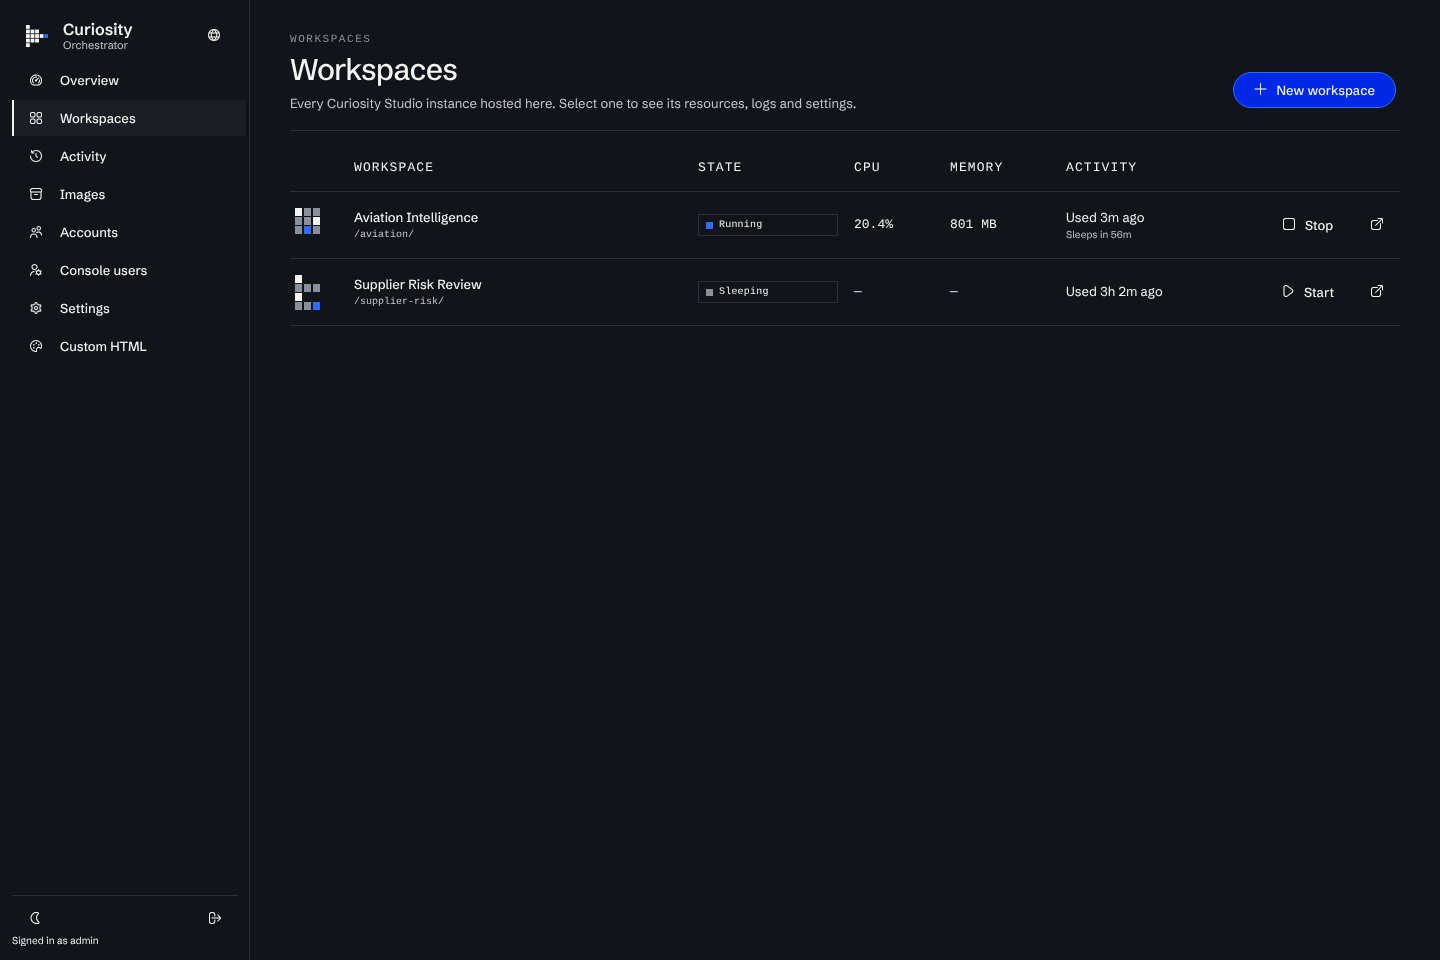Click the Curiosity logo icon
This screenshot has height=960, width=1440.
36,36
